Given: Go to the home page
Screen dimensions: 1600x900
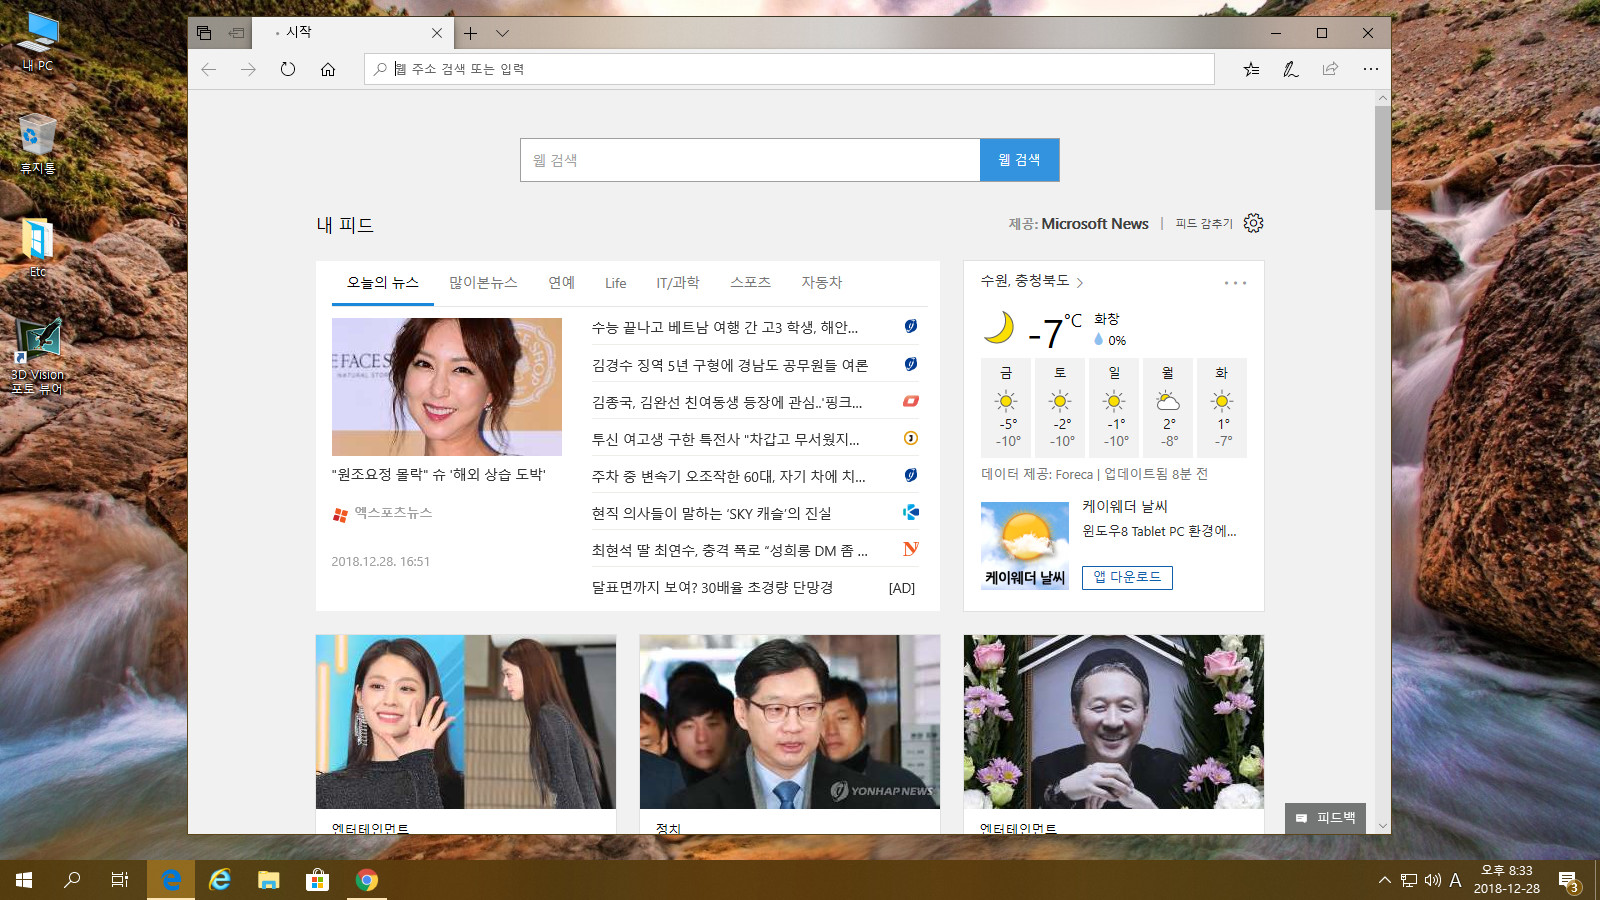Looking at the screenshot, I should (328, 69).
